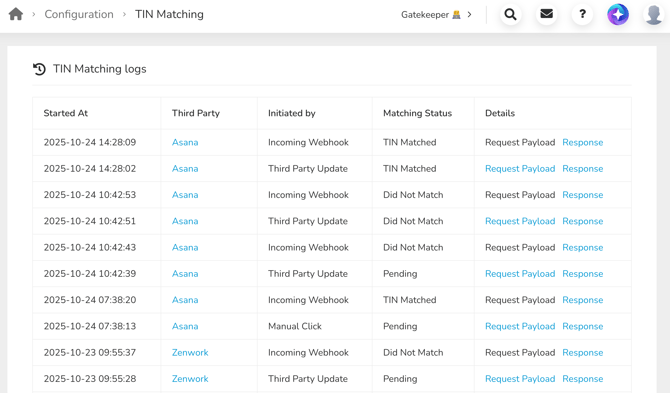
Task: Open Configuration in the breadcrumb
Action: click(x=79, y=14)
